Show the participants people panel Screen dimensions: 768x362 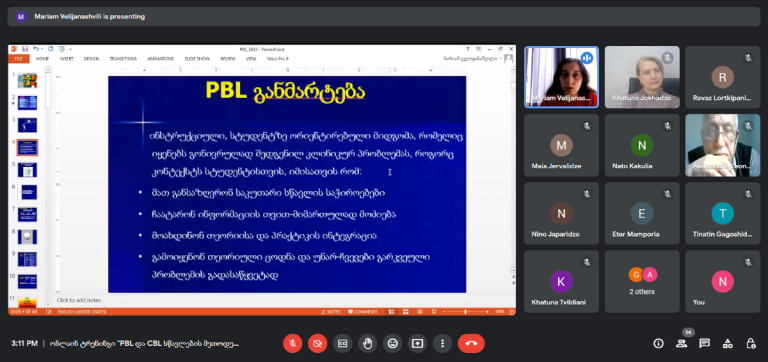tap(681, 343)
